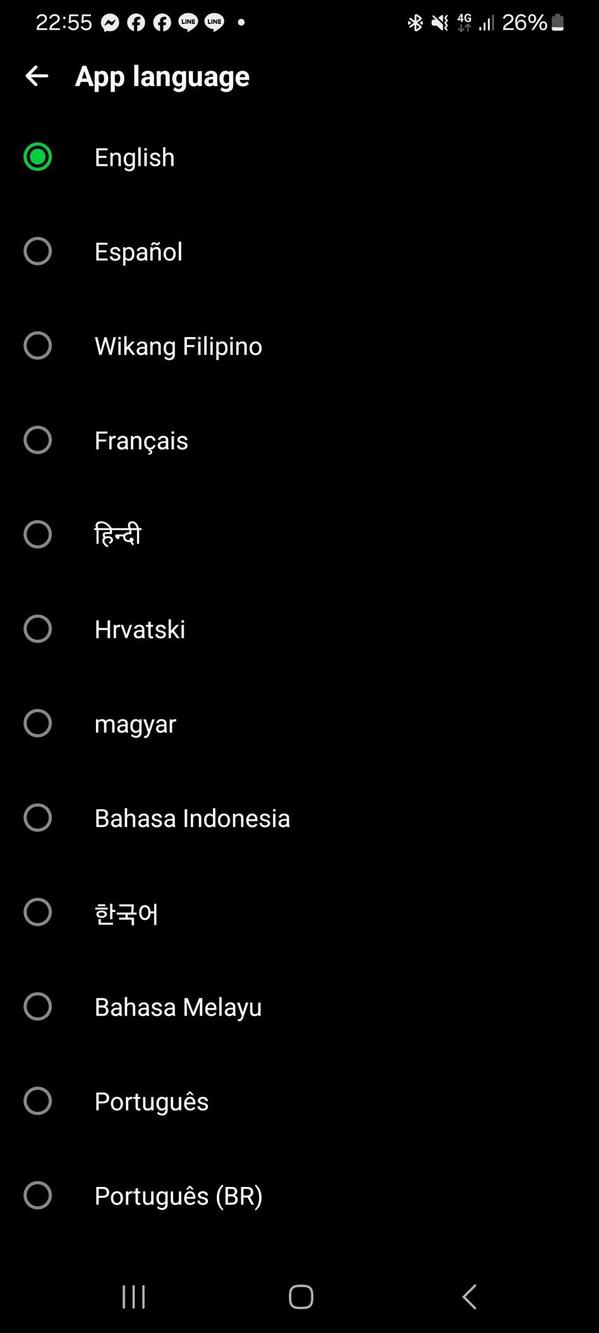Tap the back arrow beside App language
The width and height of the screenshot is (599, 1333).
click(x=37, y=76)
